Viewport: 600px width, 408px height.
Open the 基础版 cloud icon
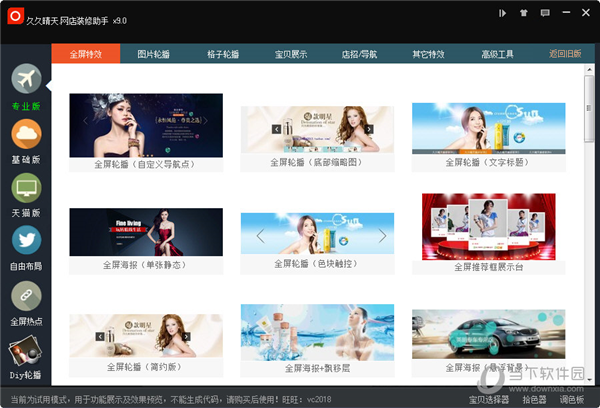(x=26, y=134)
